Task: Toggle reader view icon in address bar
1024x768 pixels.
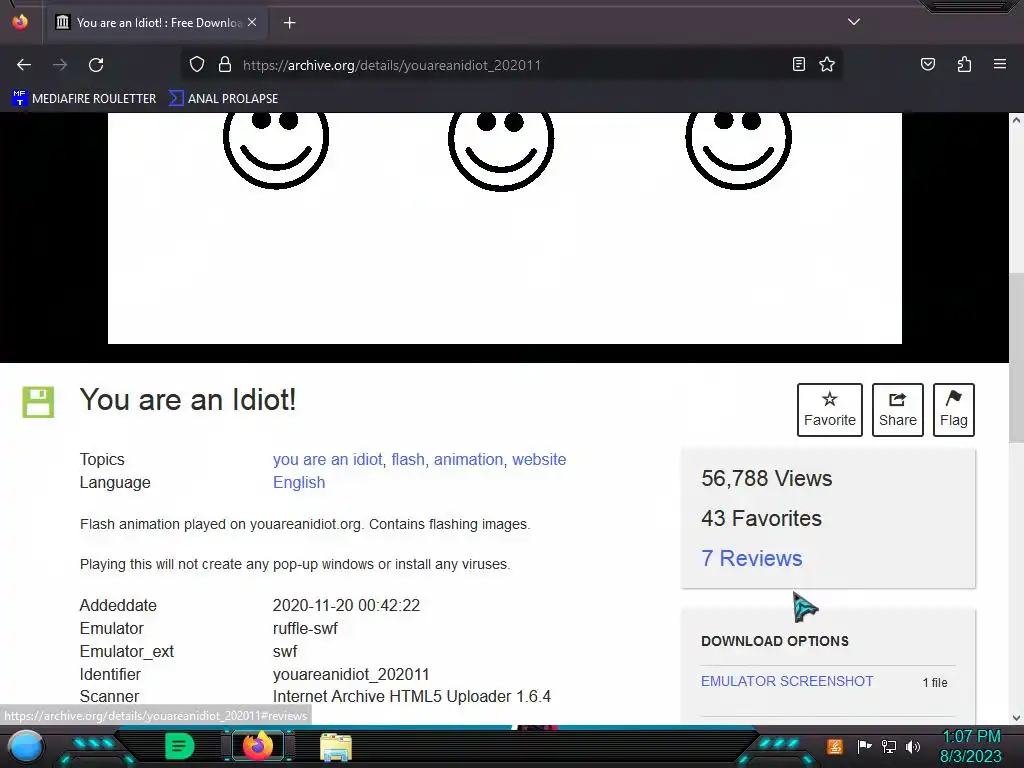Action: [799, 64]
